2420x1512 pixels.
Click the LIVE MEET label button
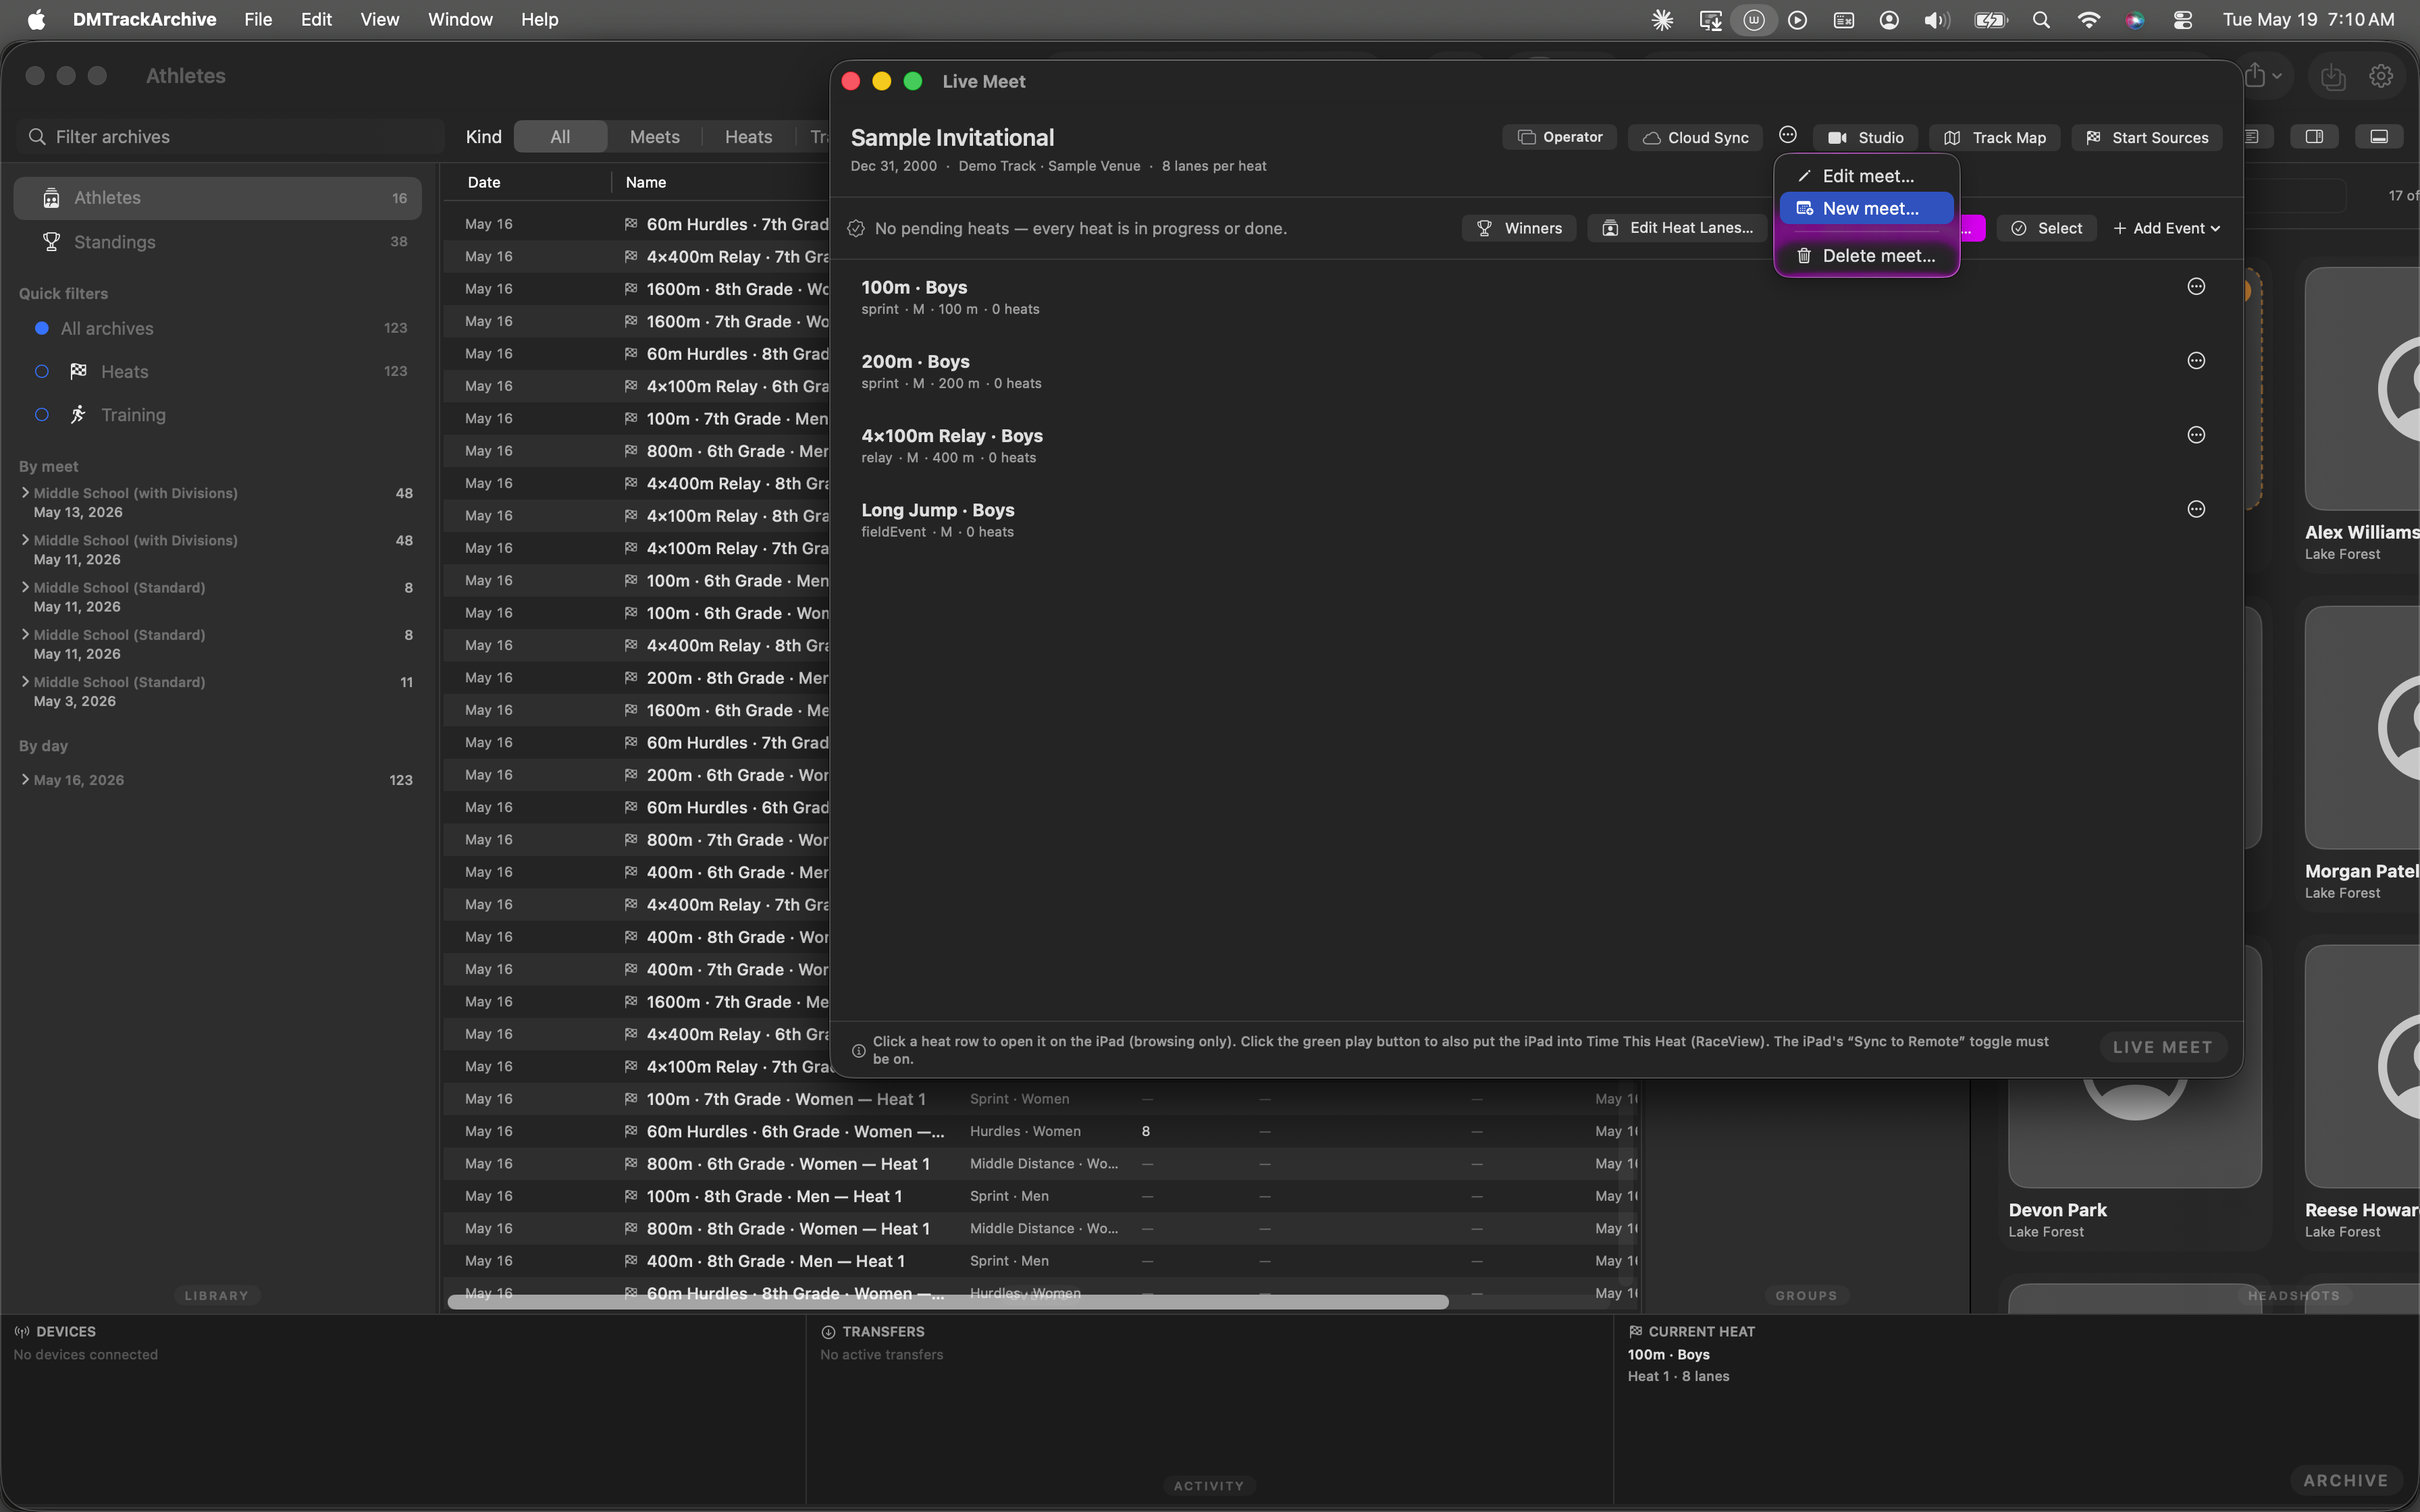[2162, 1047]
